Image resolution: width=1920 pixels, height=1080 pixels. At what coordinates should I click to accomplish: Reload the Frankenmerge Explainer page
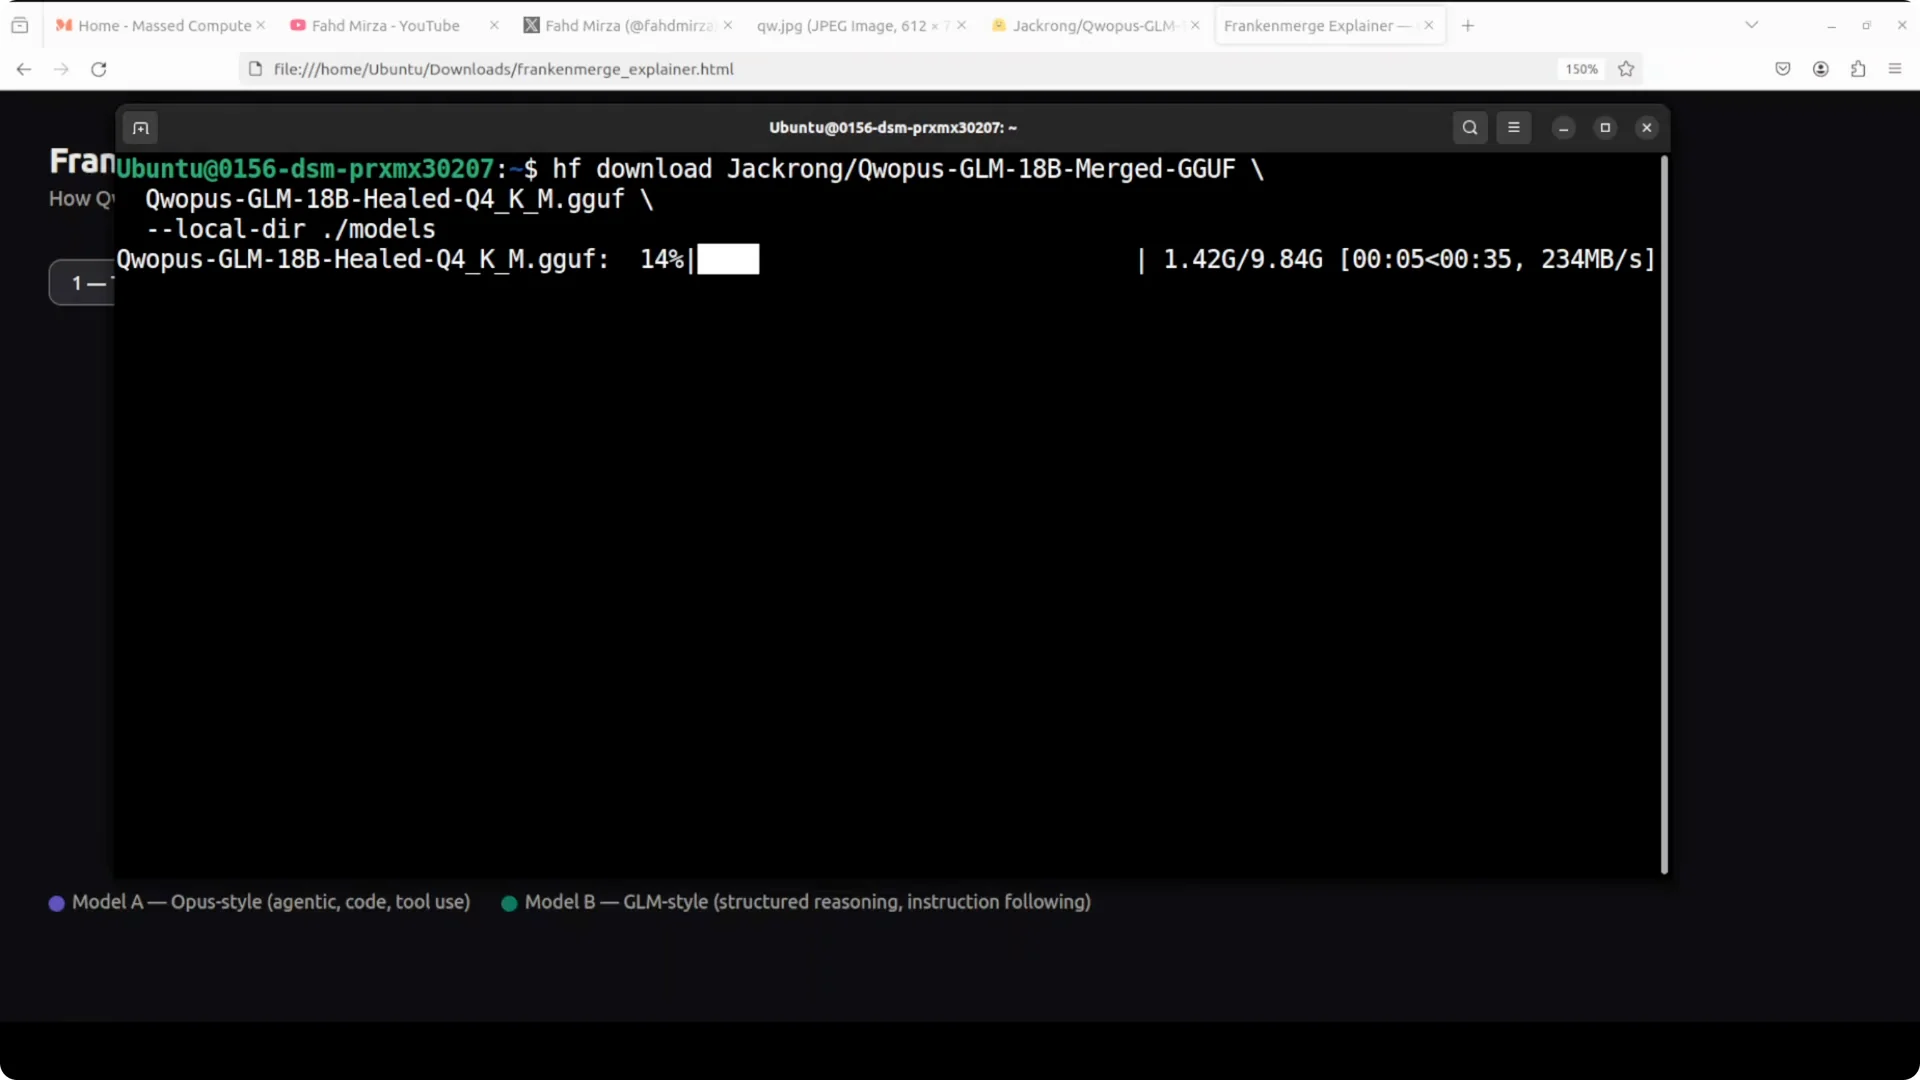98,69
